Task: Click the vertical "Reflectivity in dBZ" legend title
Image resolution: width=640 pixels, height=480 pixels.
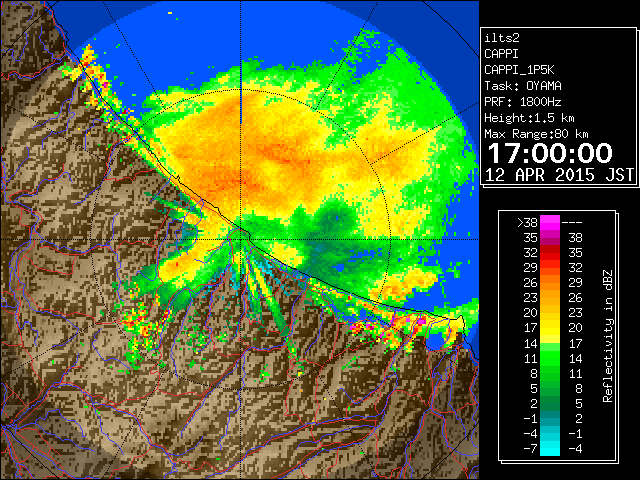Action: coord(608,336)
